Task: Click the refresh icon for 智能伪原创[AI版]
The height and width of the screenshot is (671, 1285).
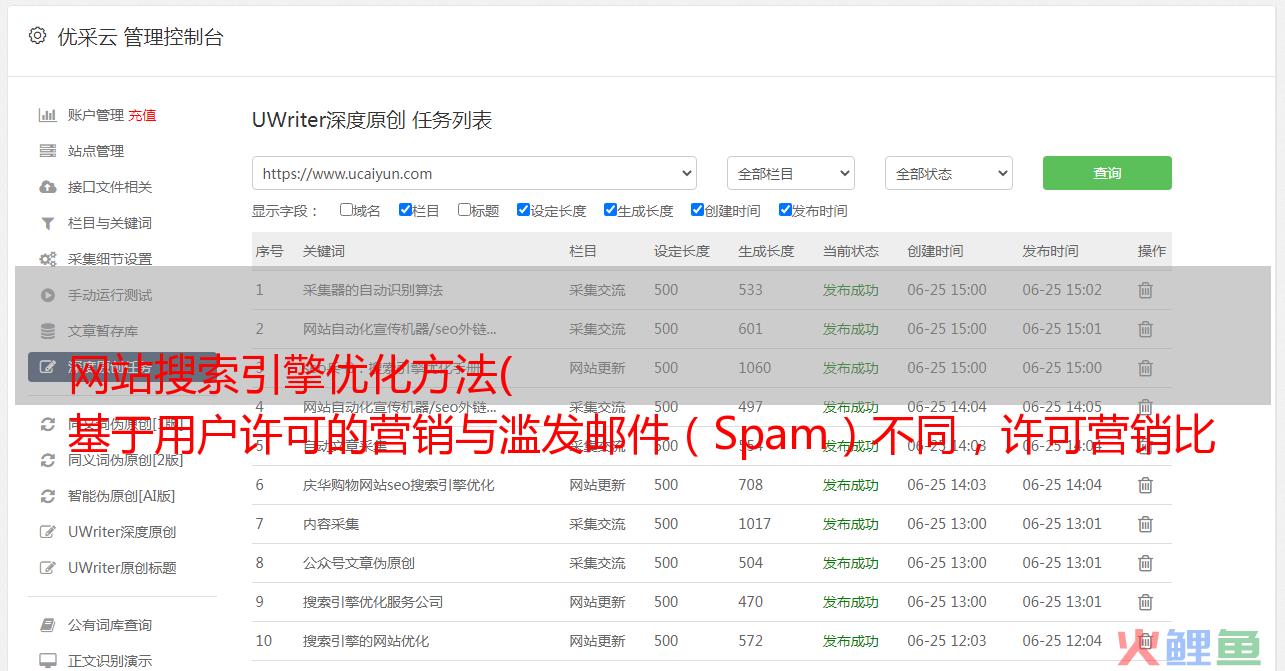Action: tap(47, 496)
